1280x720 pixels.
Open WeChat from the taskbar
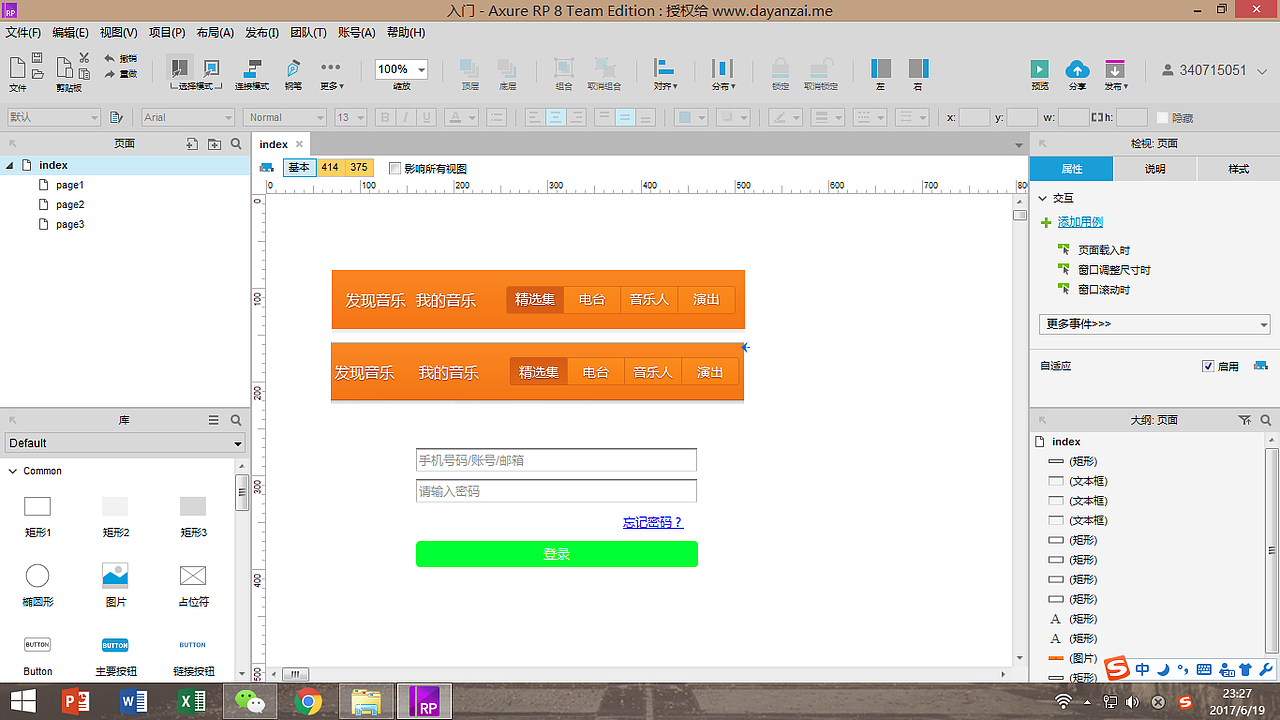coord(248,702)
